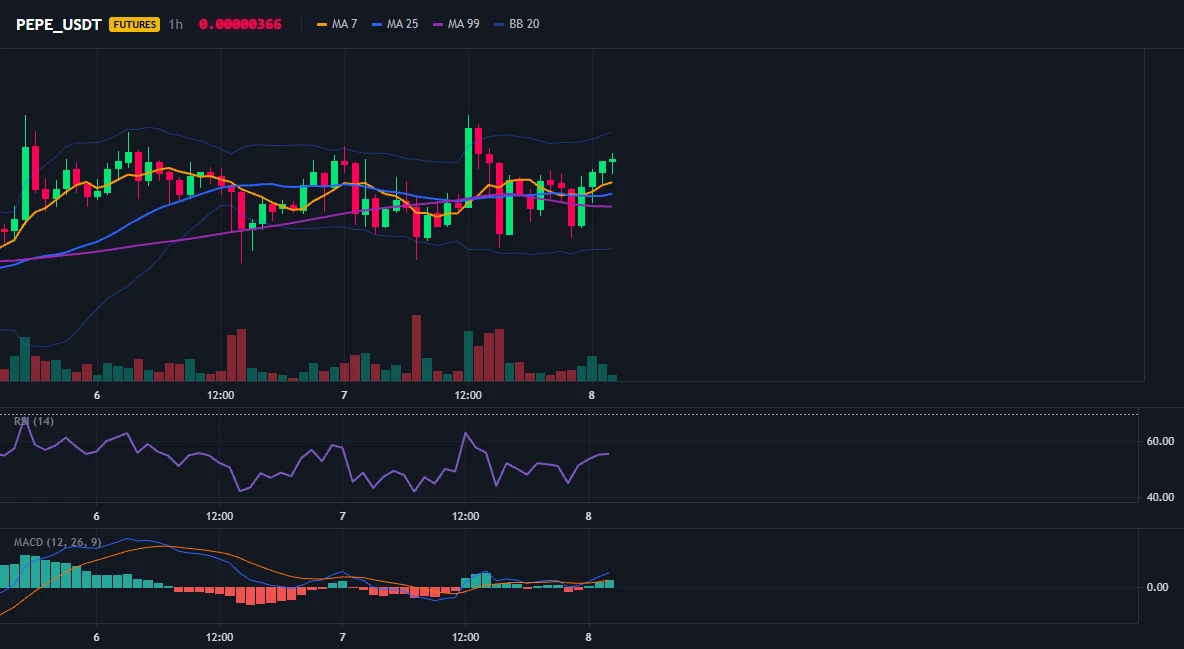Click the 8 date label under price chart

tap(591, 395)
